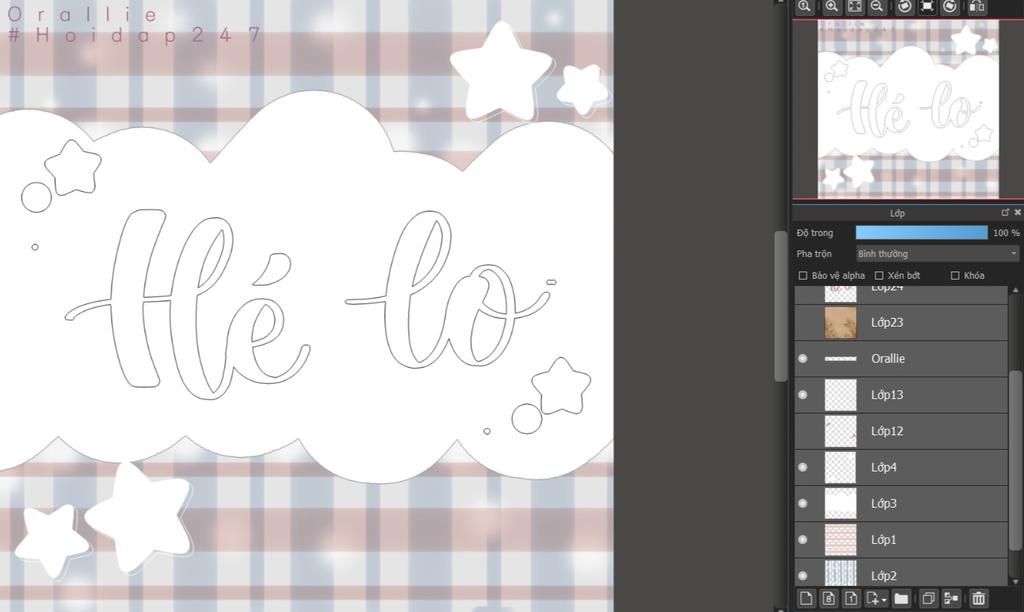Rotate canvas right in navigator
1024x612 pixels.
tap(950, 7)
